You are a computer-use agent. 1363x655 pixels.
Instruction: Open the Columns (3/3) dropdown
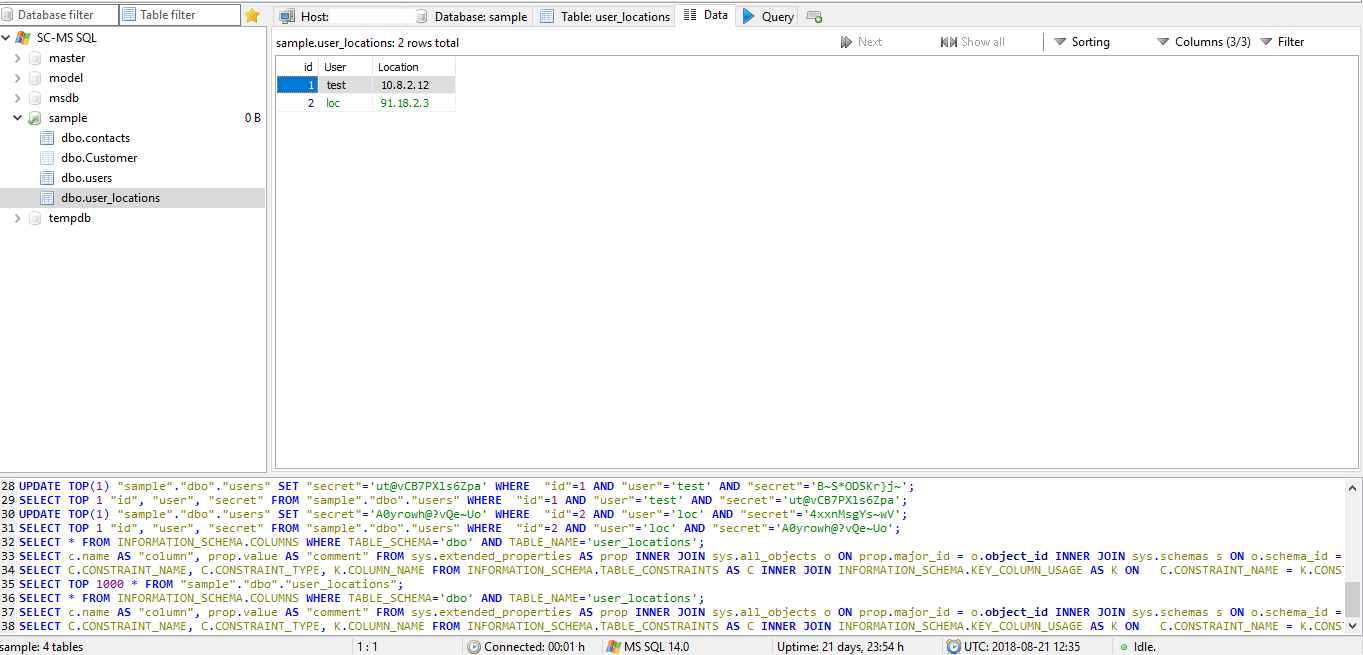tap(1203, 42)
